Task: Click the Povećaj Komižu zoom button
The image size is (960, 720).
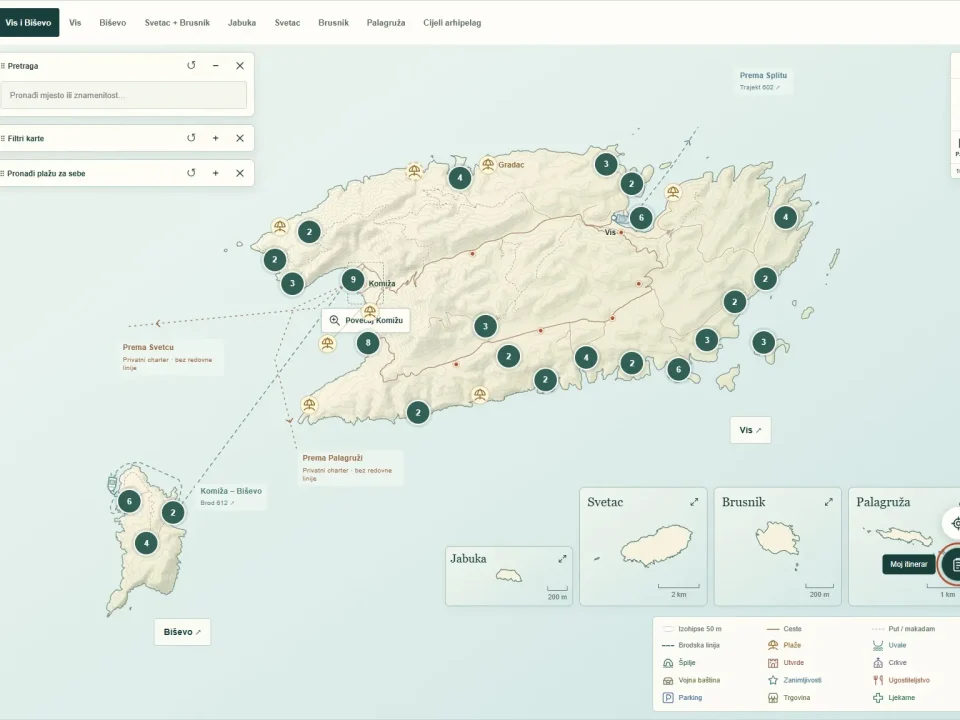Action: coord(366,320)
